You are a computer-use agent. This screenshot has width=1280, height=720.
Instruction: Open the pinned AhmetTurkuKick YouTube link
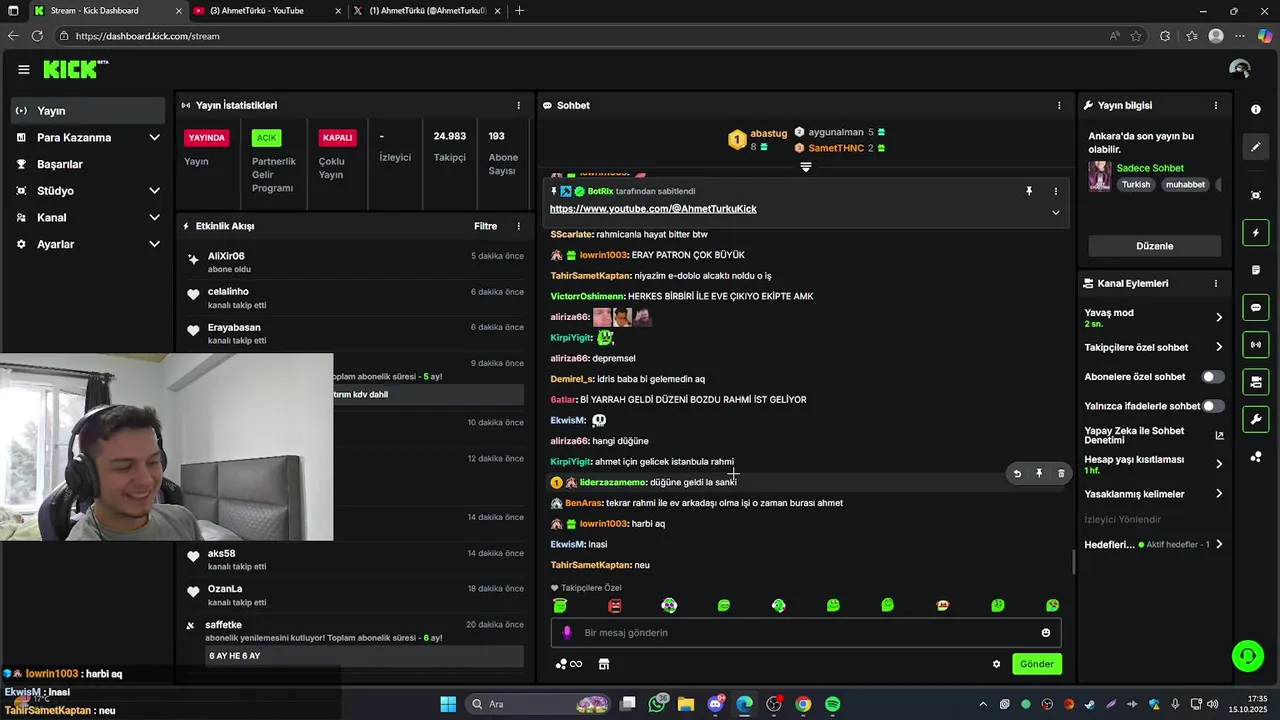click(653, 209)
